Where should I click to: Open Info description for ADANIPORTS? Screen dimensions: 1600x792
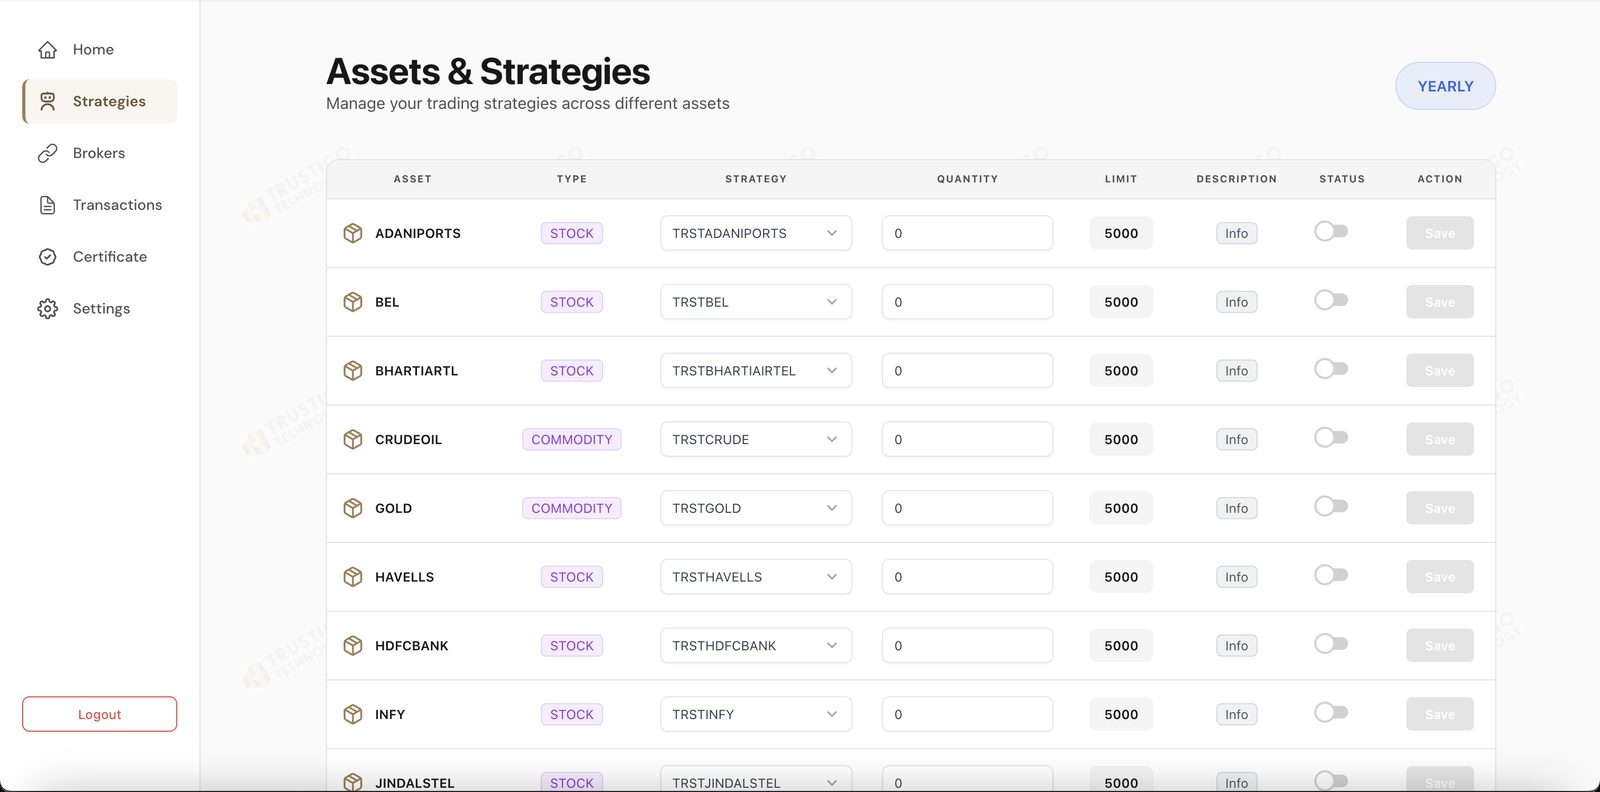pyautogui.click(x=1237, y=233)
